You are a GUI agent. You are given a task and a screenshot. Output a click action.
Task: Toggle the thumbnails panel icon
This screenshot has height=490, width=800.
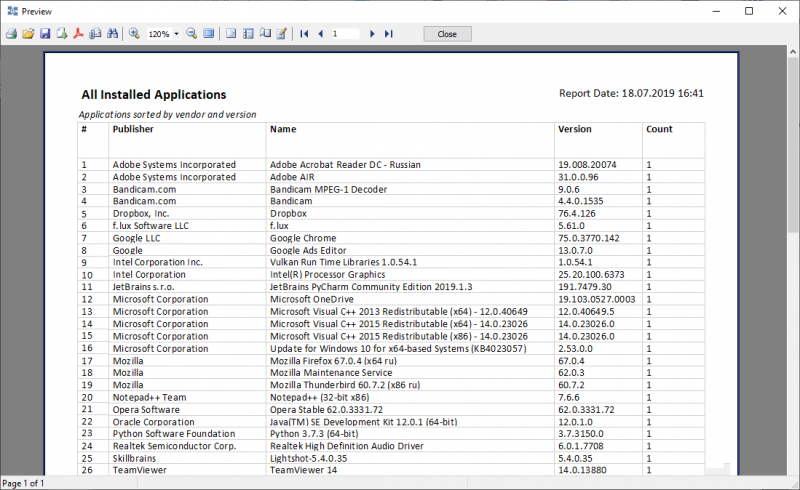coord(248,34)
